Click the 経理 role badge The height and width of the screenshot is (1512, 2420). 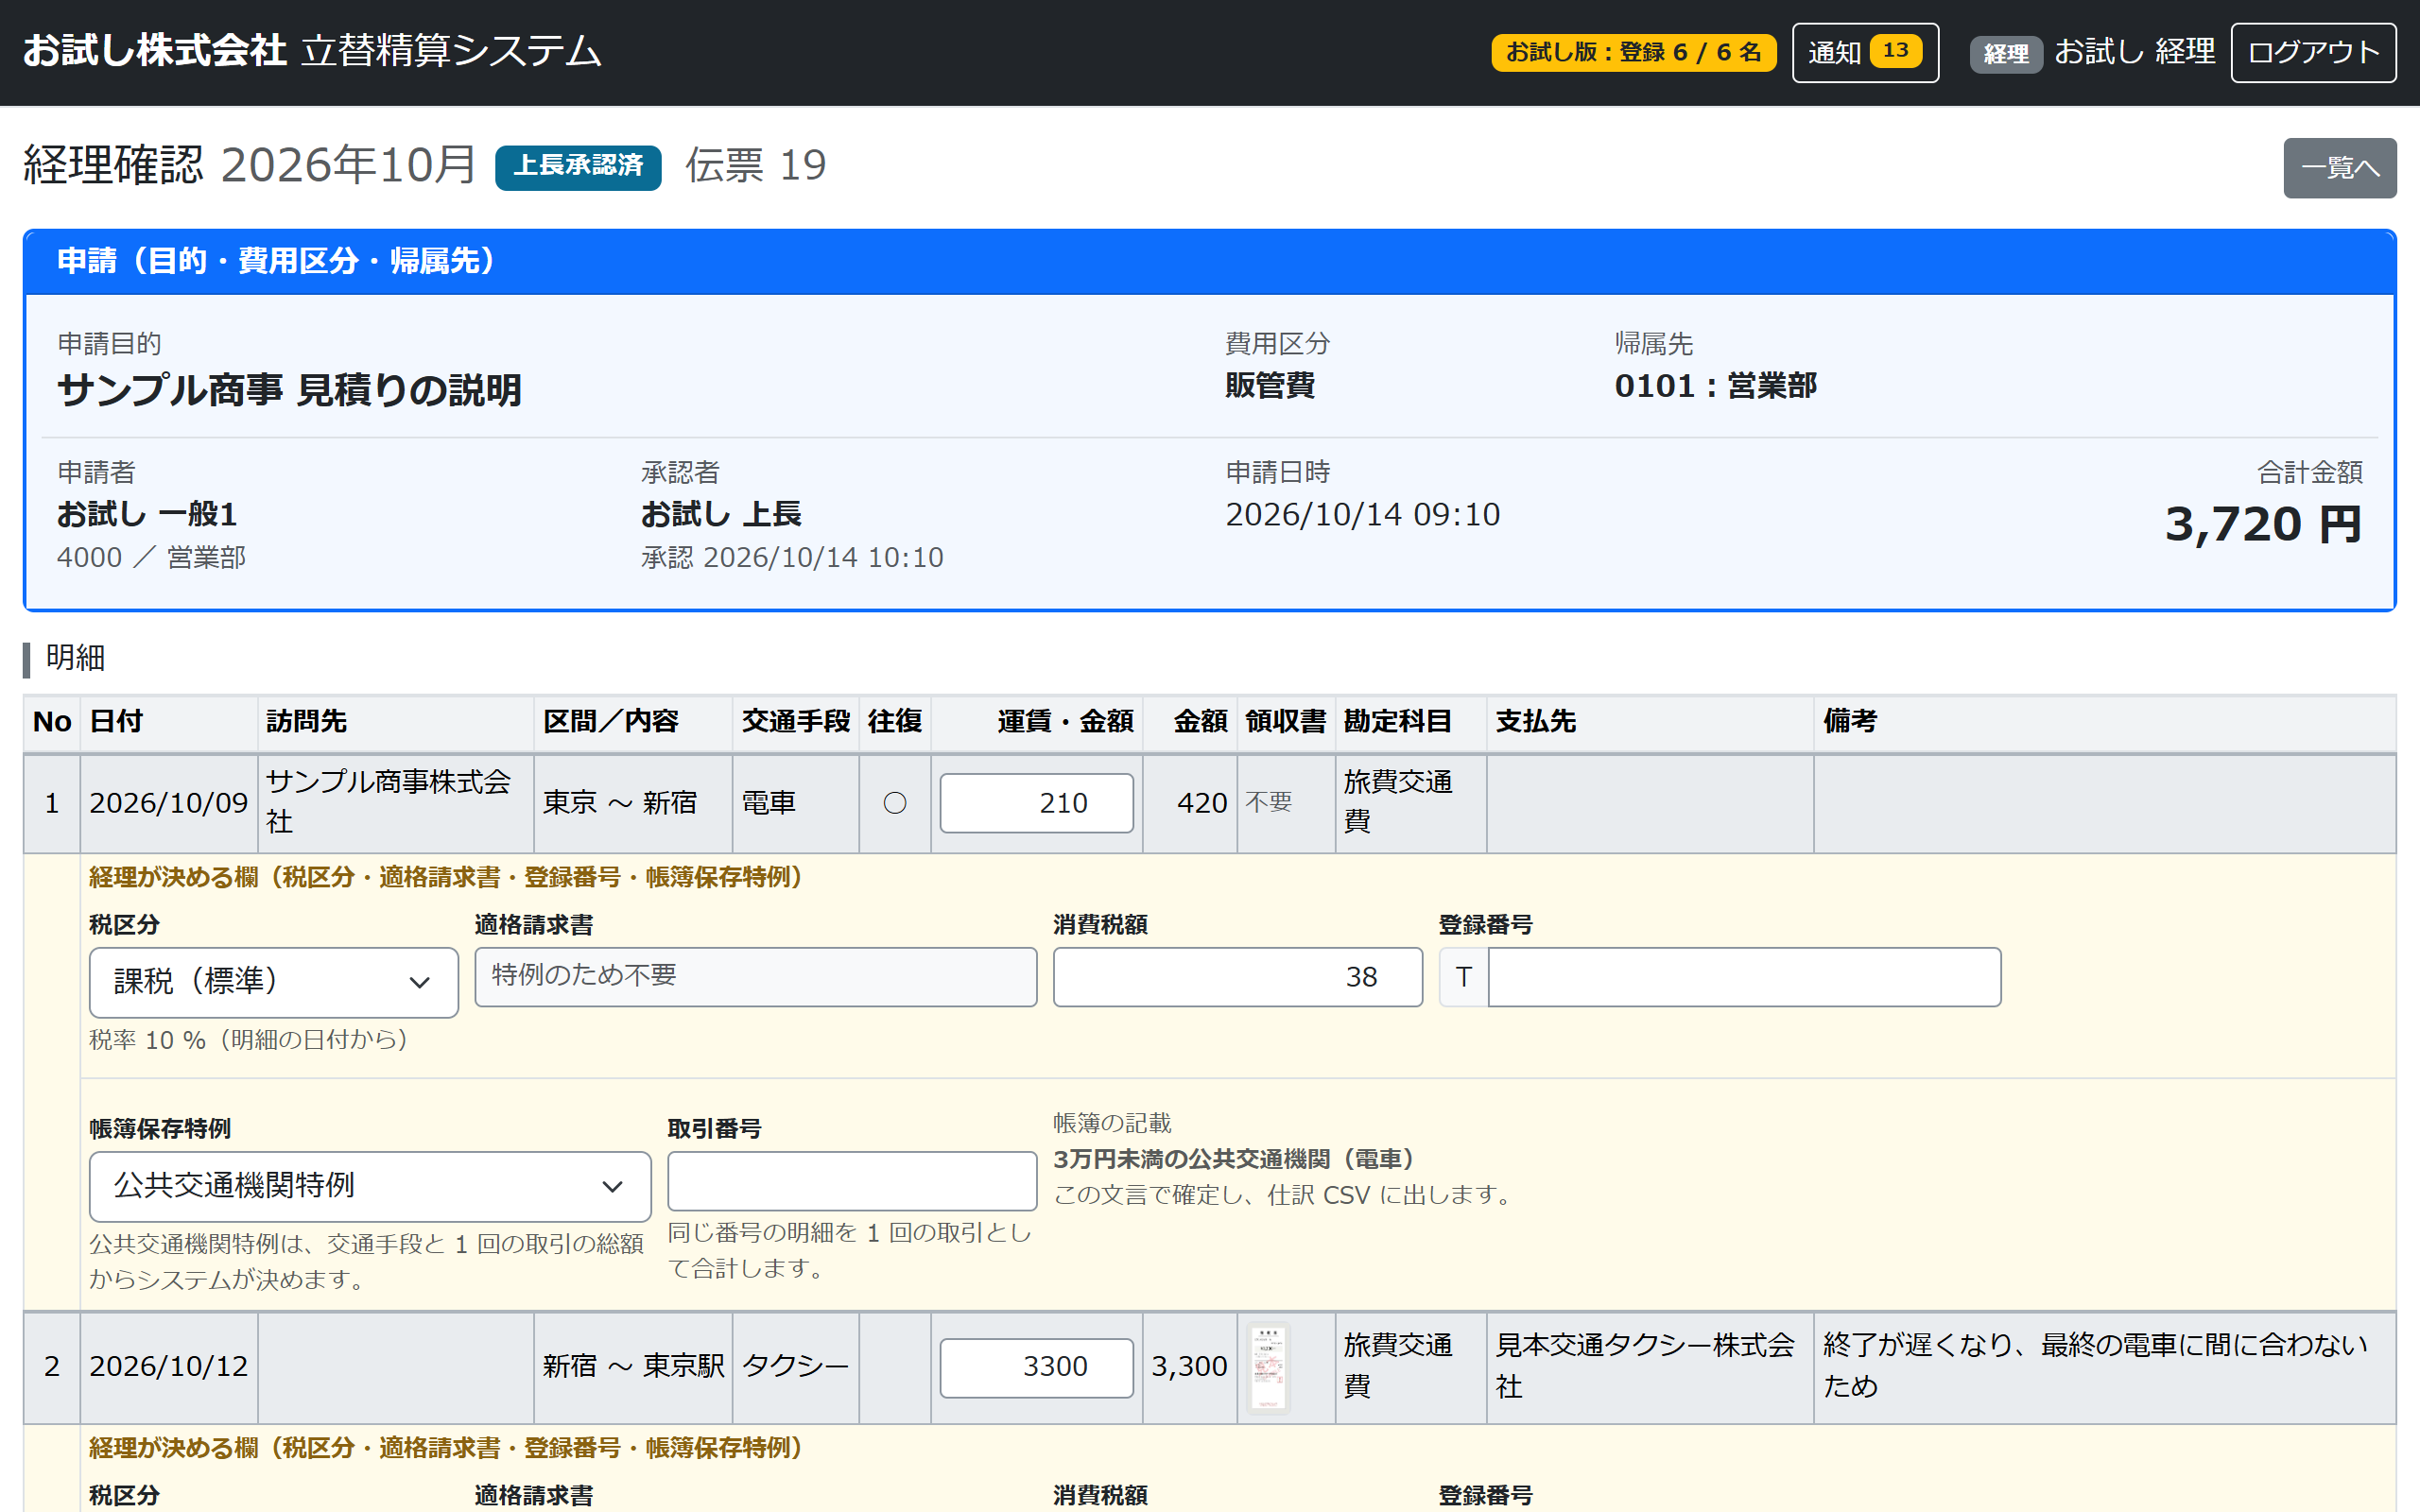(2005, 53)
